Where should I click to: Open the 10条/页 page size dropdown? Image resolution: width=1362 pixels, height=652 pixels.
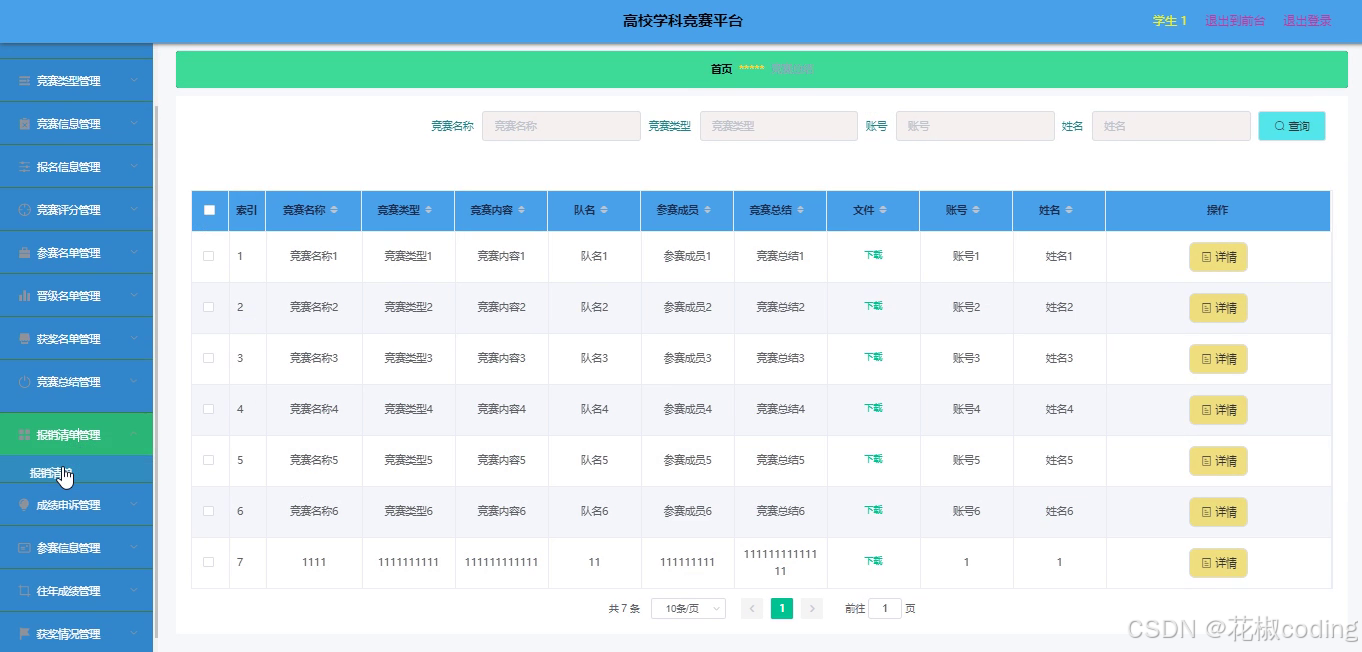pos(687,607)
